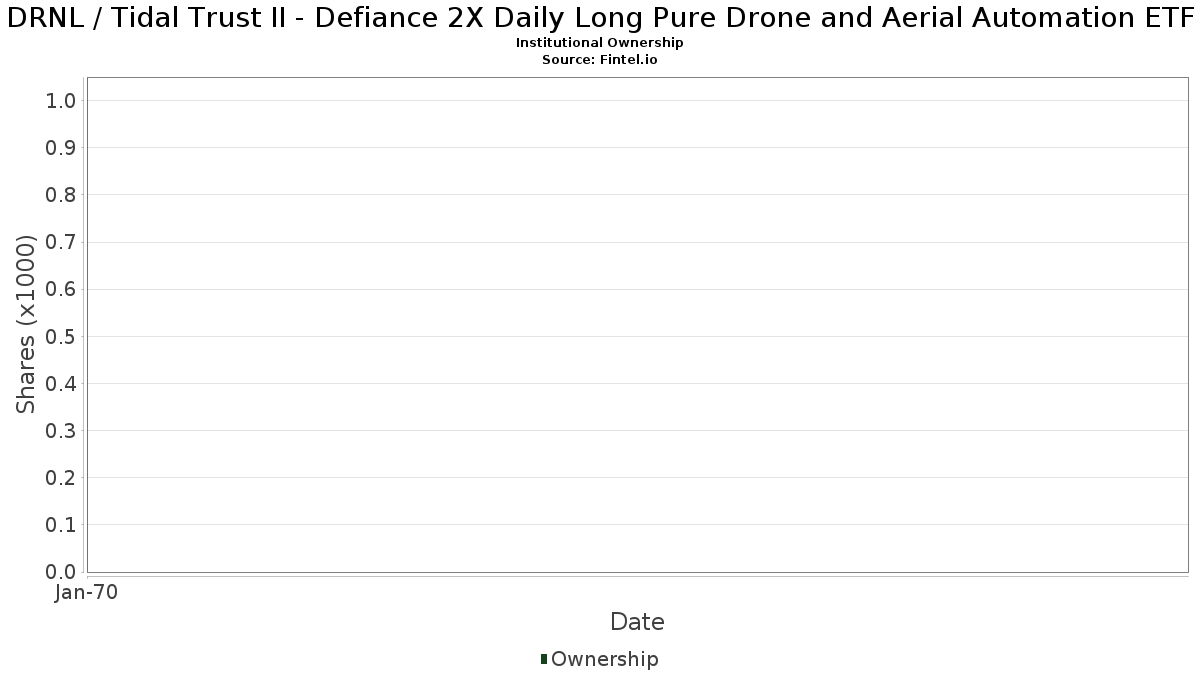Click the 0.3 y-axis tick label
This screenshot has width=1200, height=675.
(62, 431)
